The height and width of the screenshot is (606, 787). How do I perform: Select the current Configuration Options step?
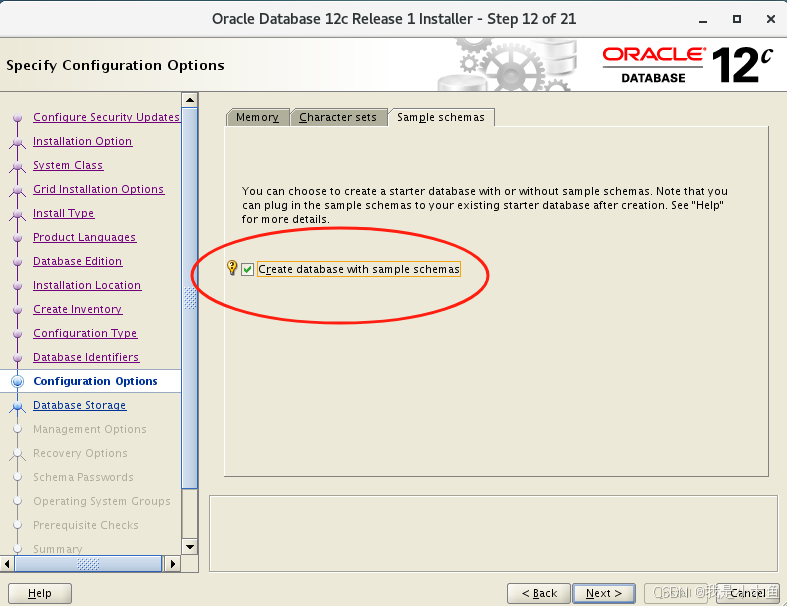point(95,381)
